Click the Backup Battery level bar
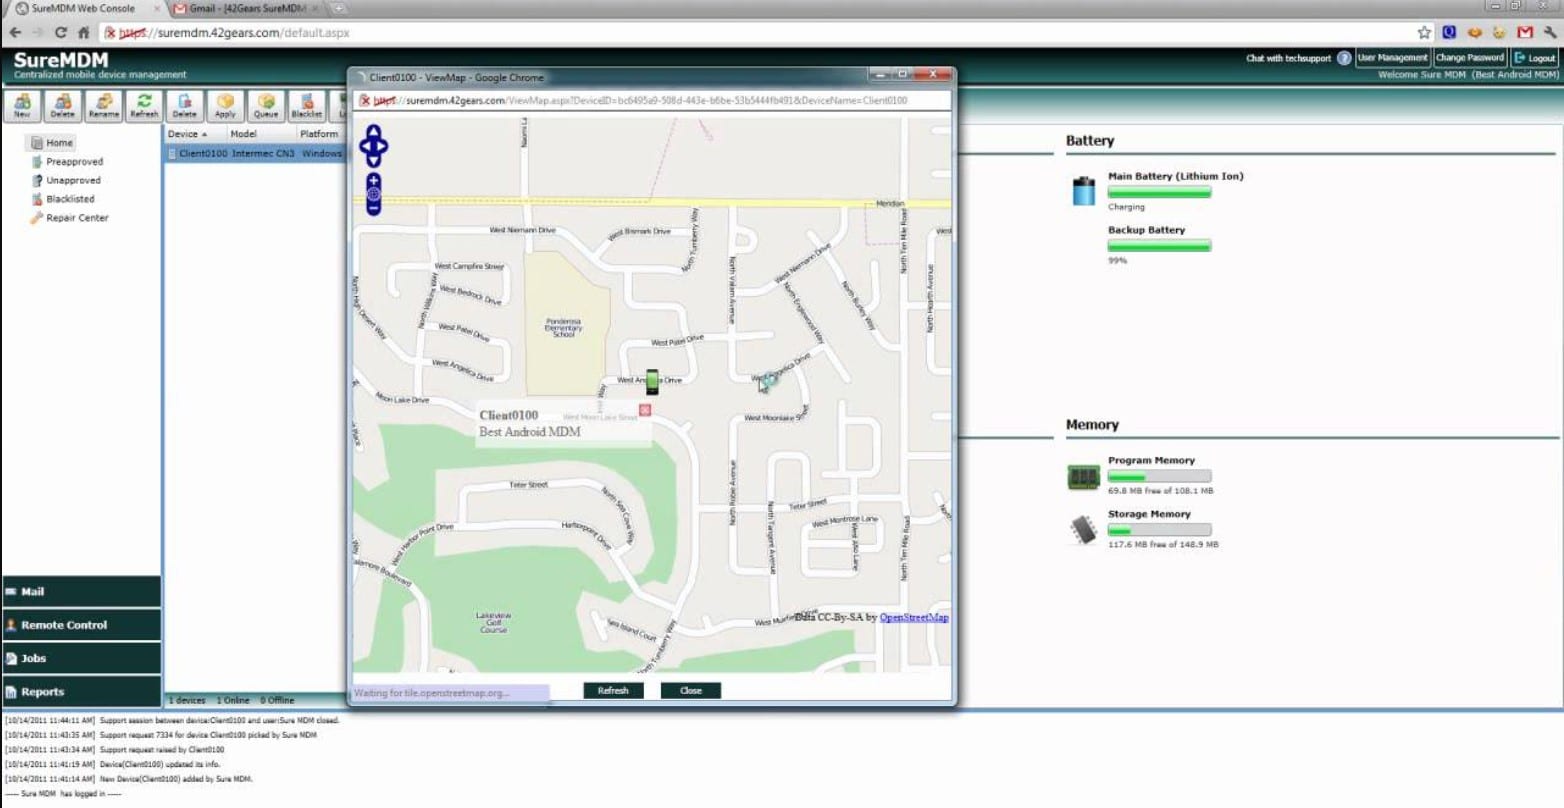1564x808 pixels. 1159,246
